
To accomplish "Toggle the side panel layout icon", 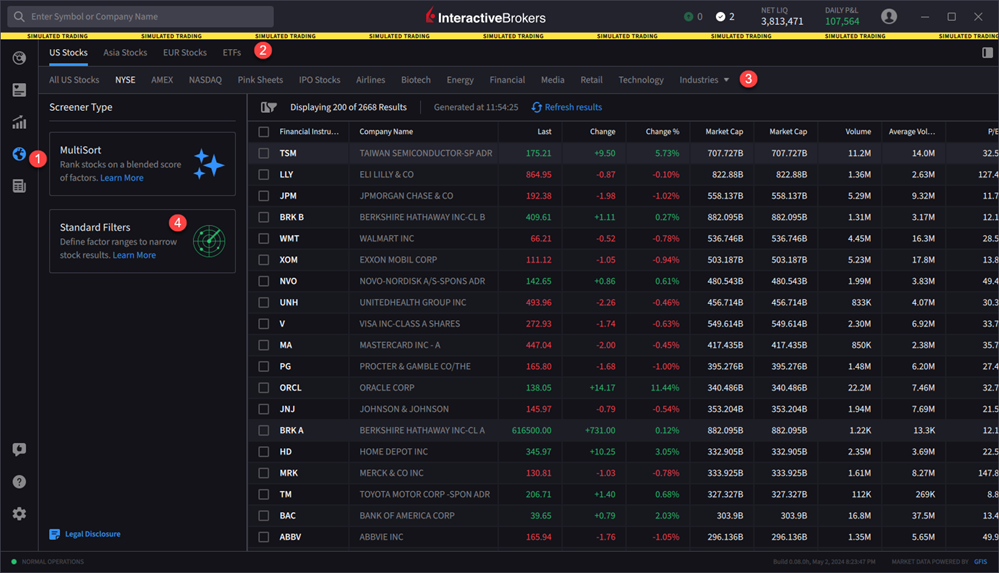I will click(x=987, y=53).
